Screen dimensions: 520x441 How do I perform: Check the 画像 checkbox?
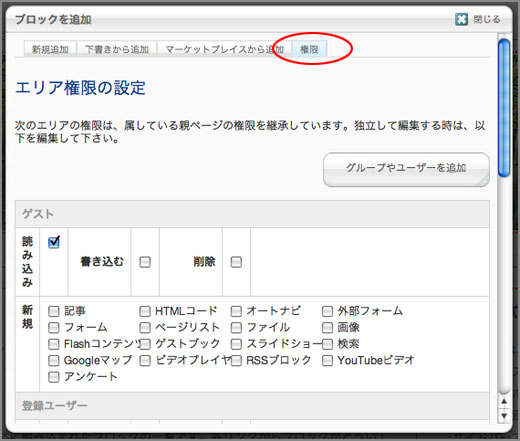point(327,328)
